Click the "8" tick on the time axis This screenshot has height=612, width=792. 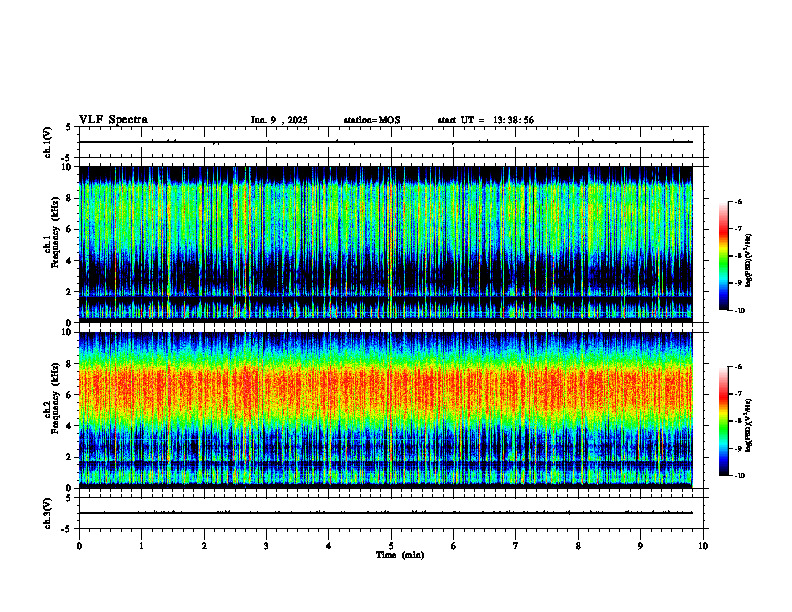578,546
